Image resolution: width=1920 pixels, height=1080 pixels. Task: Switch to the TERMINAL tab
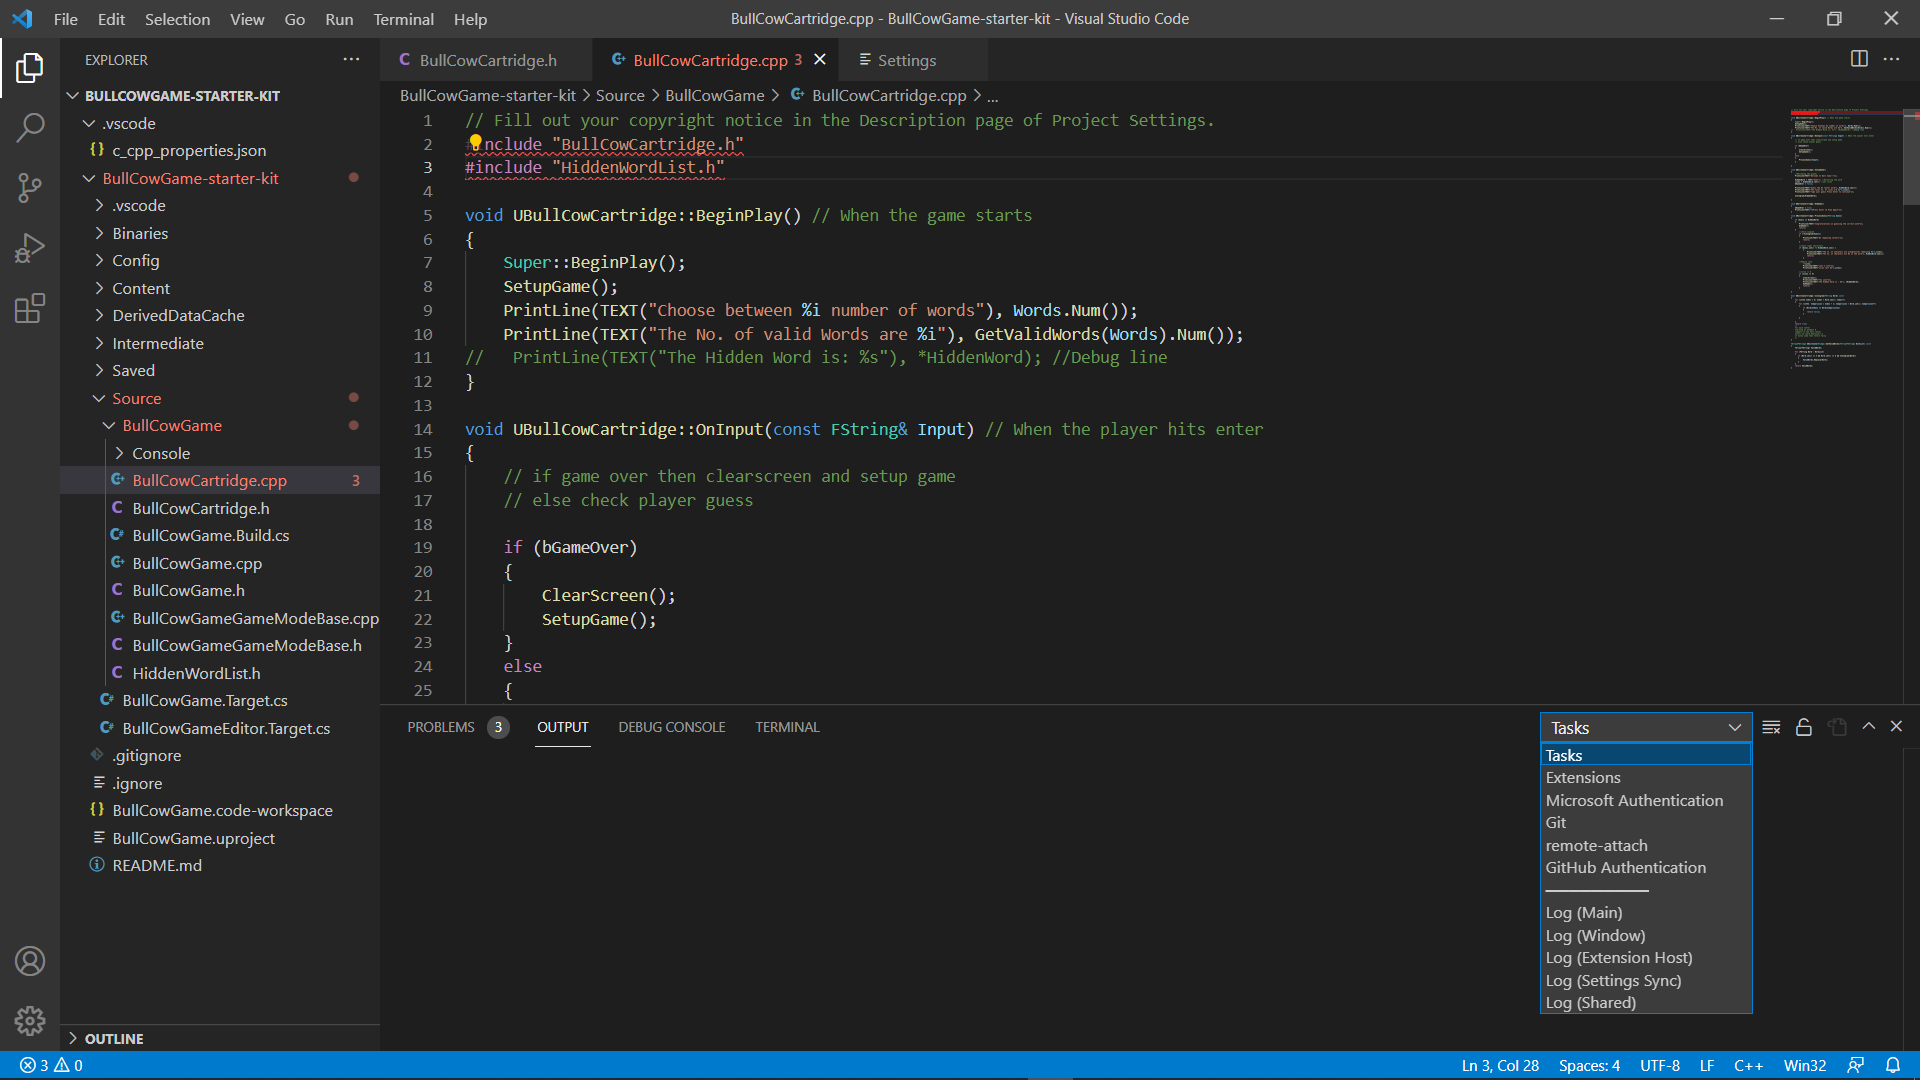point(787,727)
